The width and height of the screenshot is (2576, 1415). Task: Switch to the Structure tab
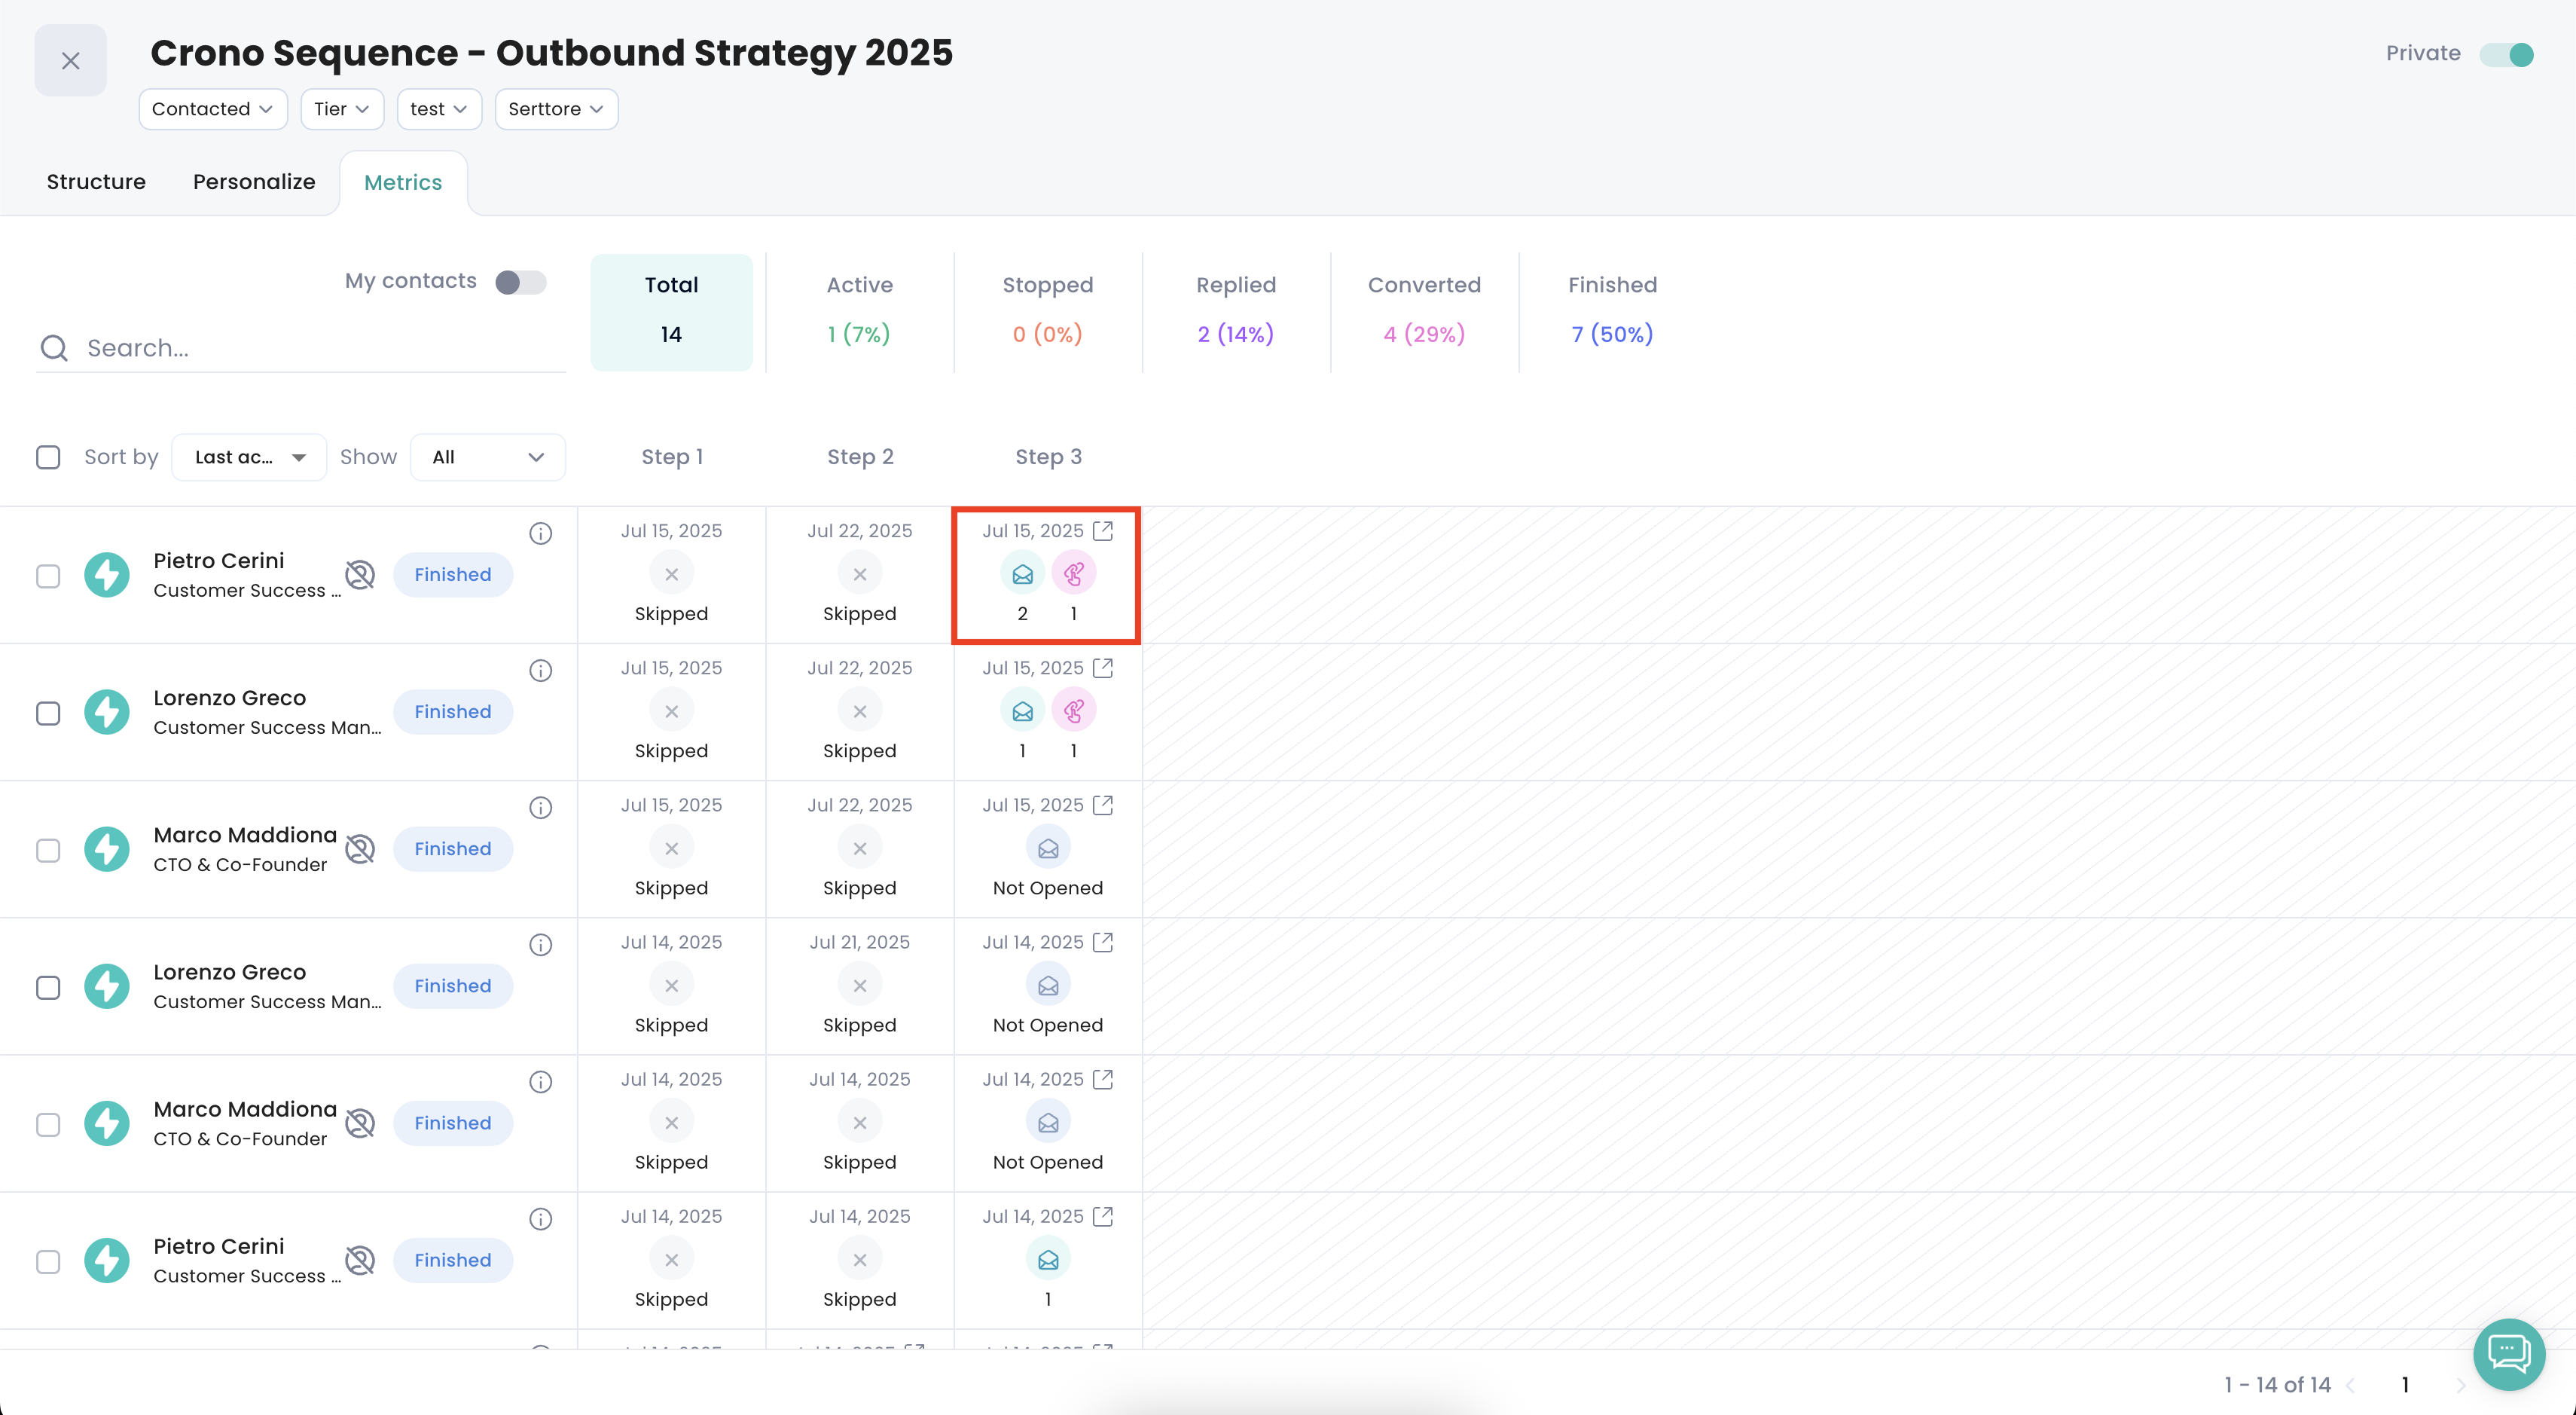(96, 182)
